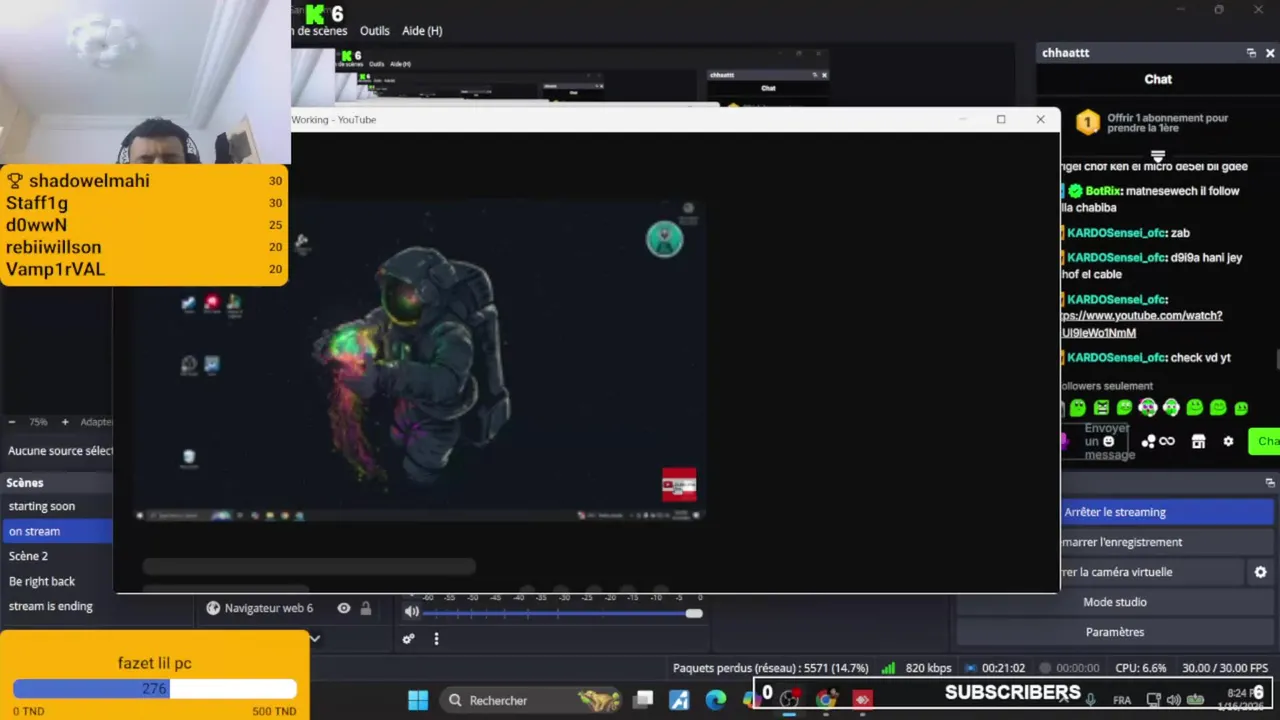This screenshot has width=1280, height=720.
Task: Mute audio with the speaker icon in the mixer
Action: coord(412,612)
